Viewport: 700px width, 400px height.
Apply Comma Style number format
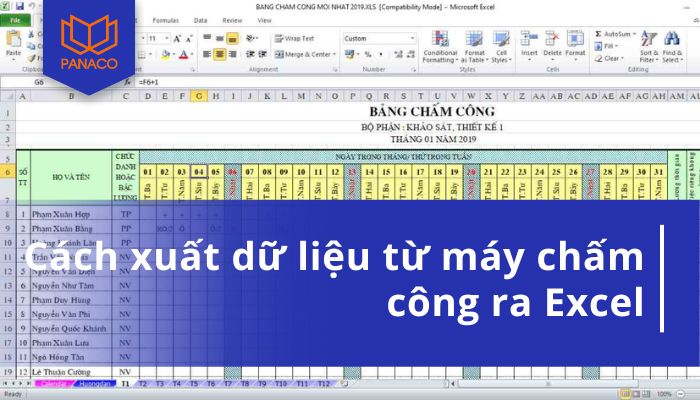pyautogui.click(x=381, y=54)
